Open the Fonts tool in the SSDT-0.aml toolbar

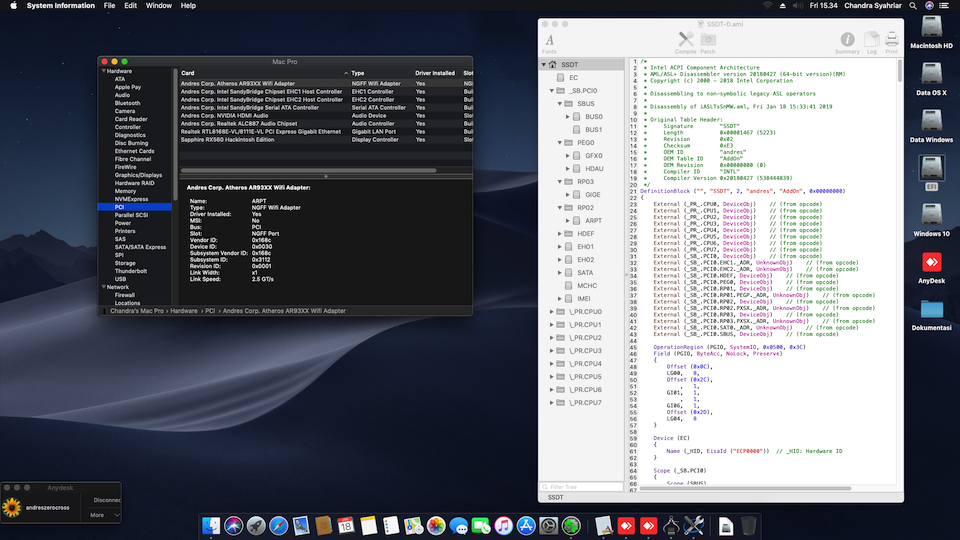[550, 40]
